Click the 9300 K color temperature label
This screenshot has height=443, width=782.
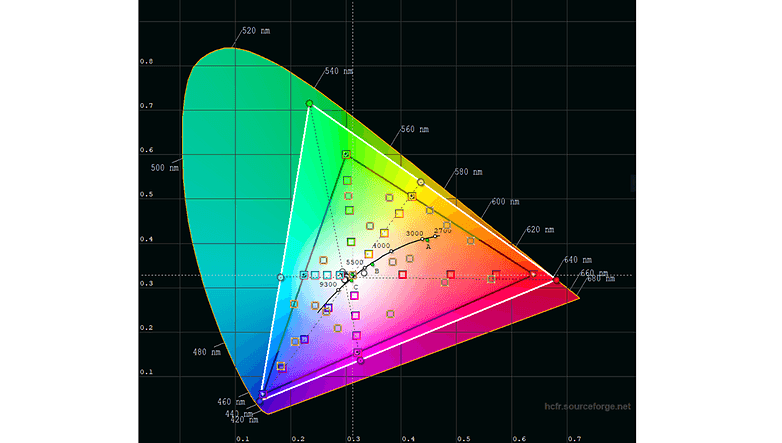click(x=328, y=285)
